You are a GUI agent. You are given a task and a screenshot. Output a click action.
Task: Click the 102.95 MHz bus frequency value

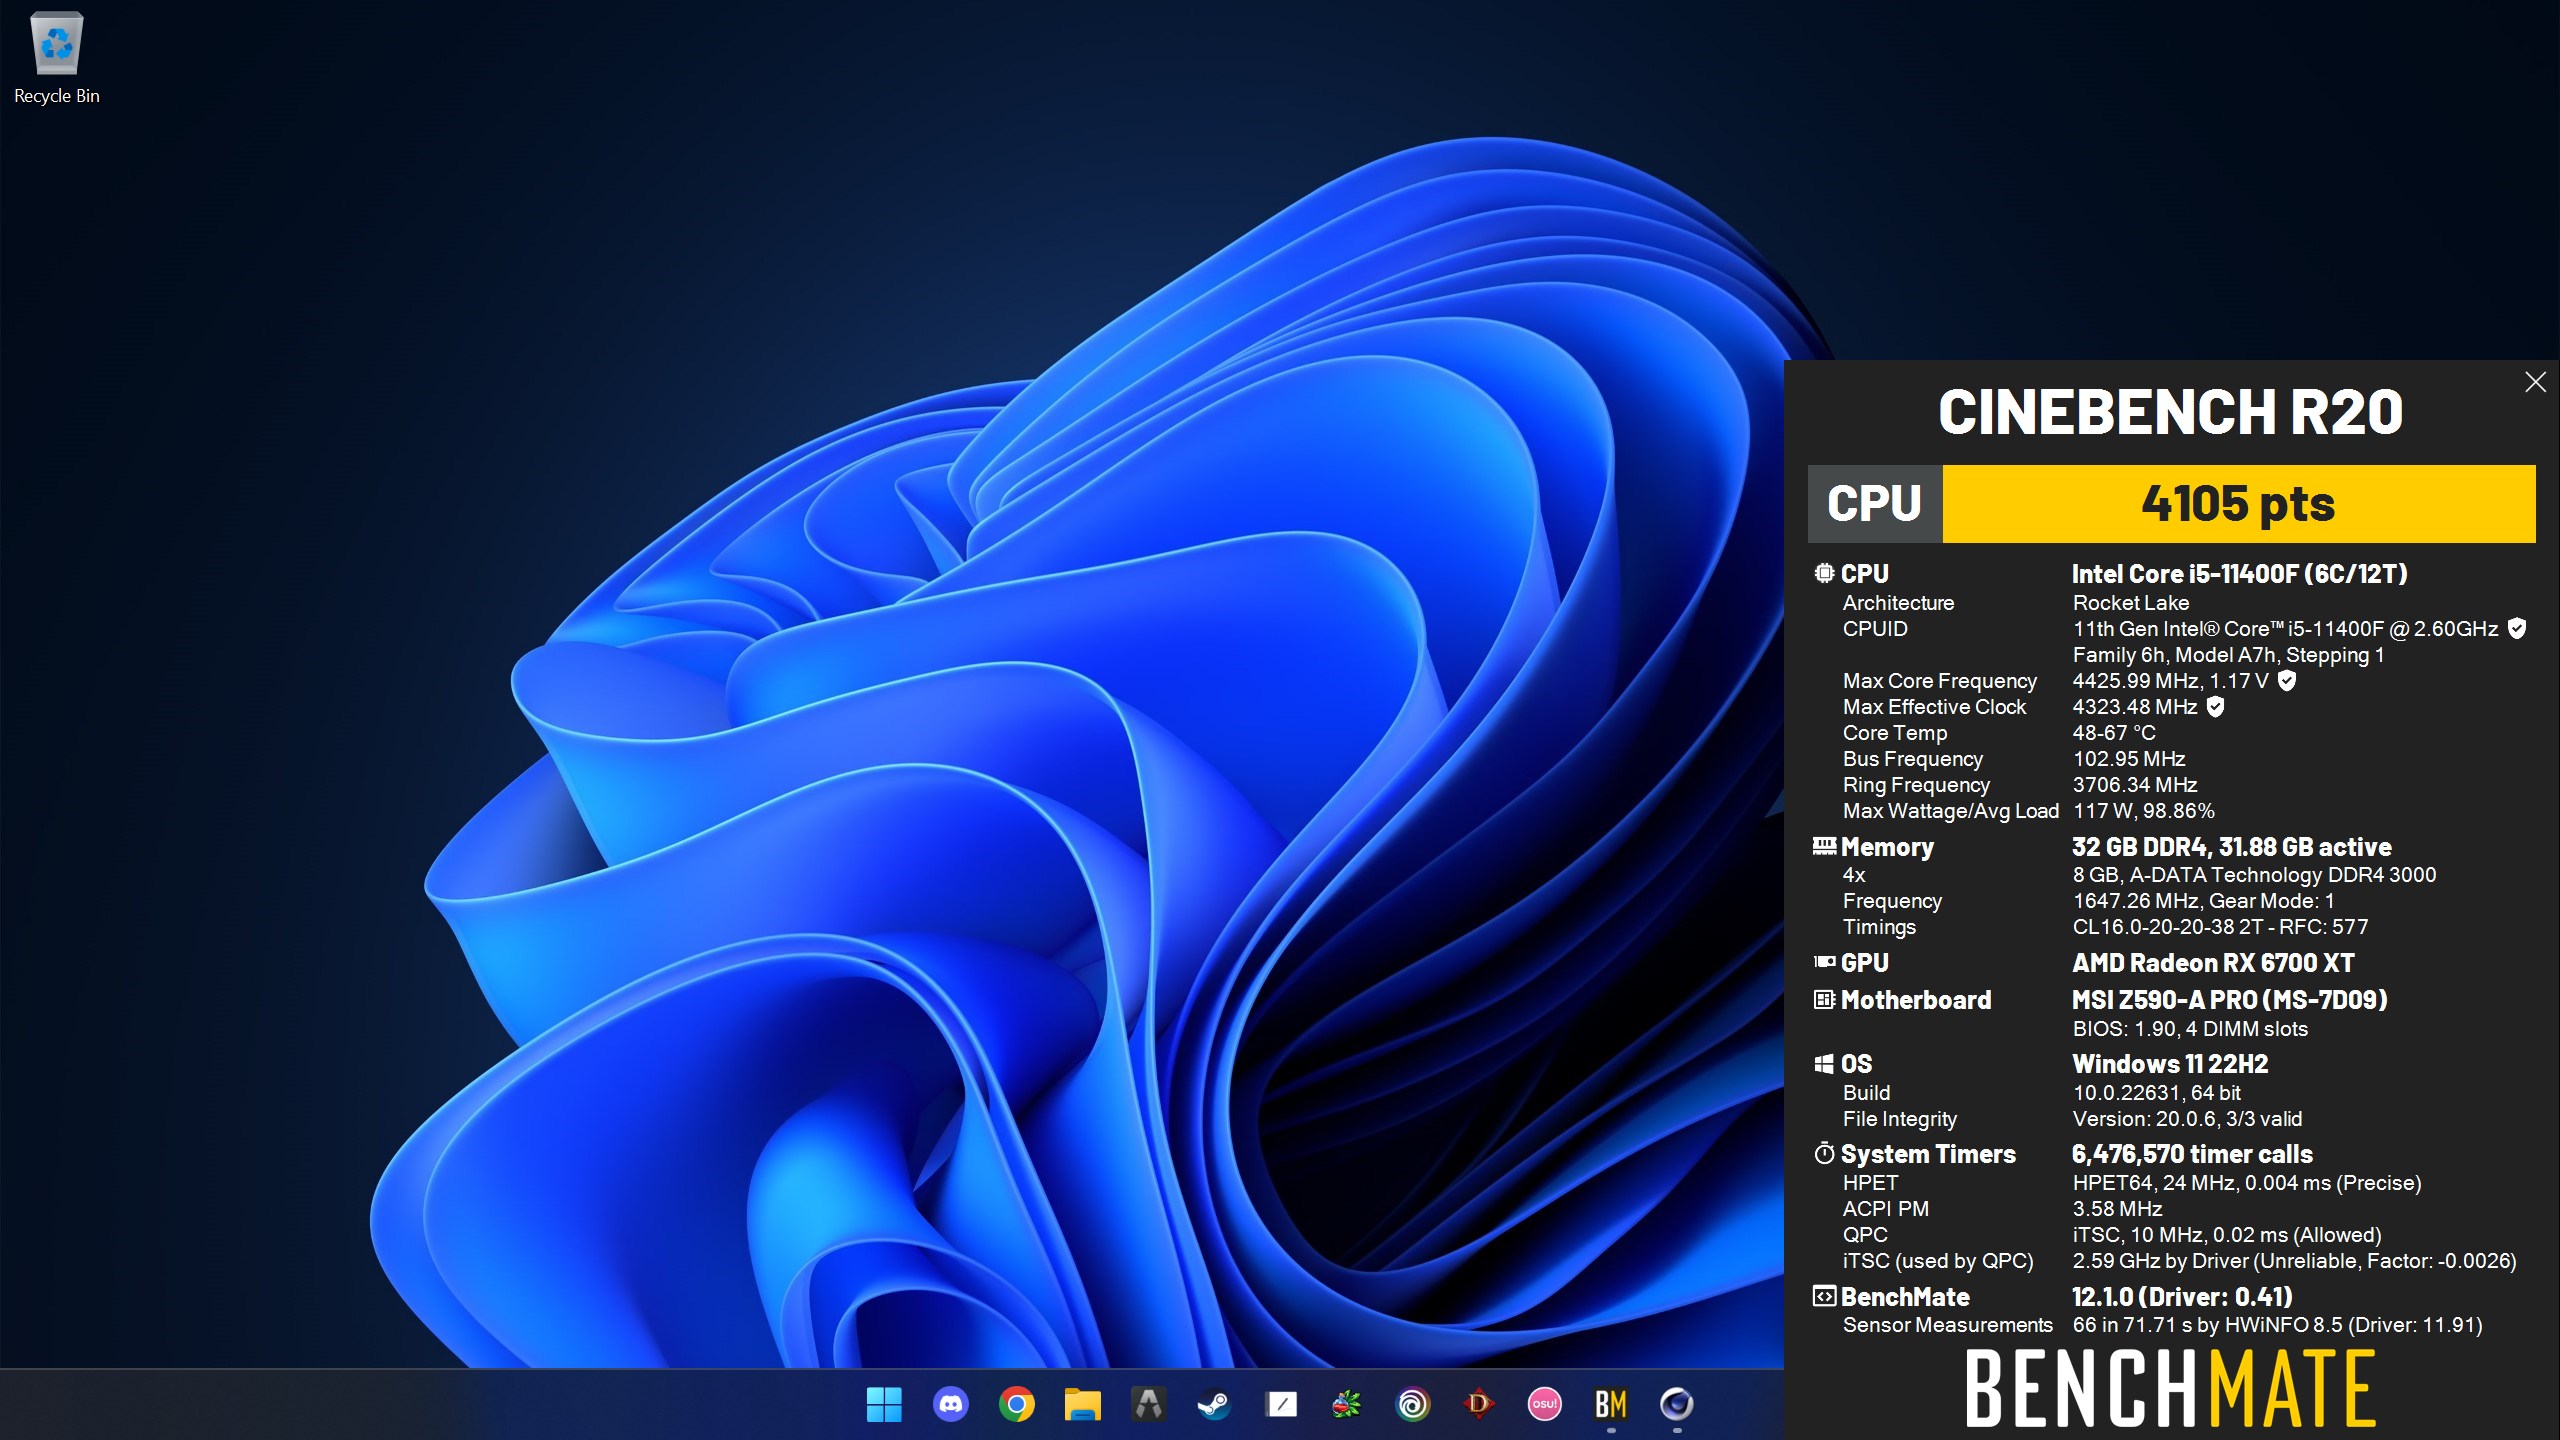click(x=2129, y=759)
